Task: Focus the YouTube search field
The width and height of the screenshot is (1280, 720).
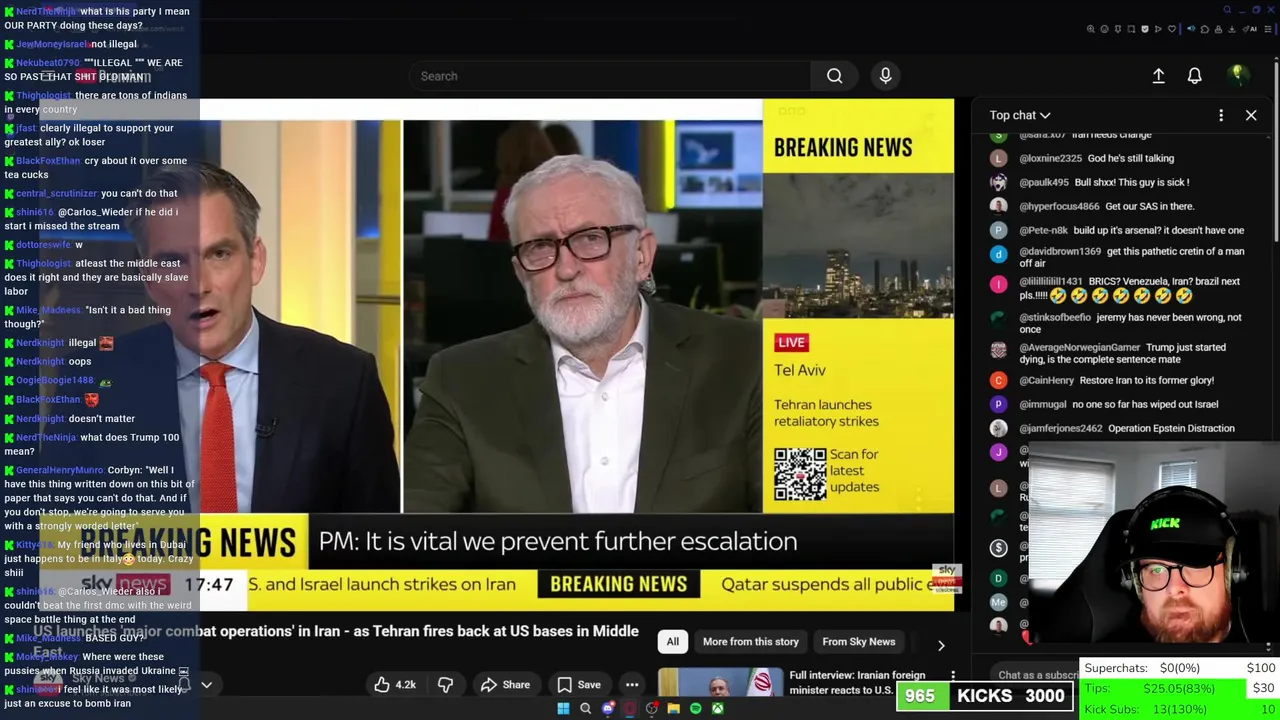Action: click(610, 76)
